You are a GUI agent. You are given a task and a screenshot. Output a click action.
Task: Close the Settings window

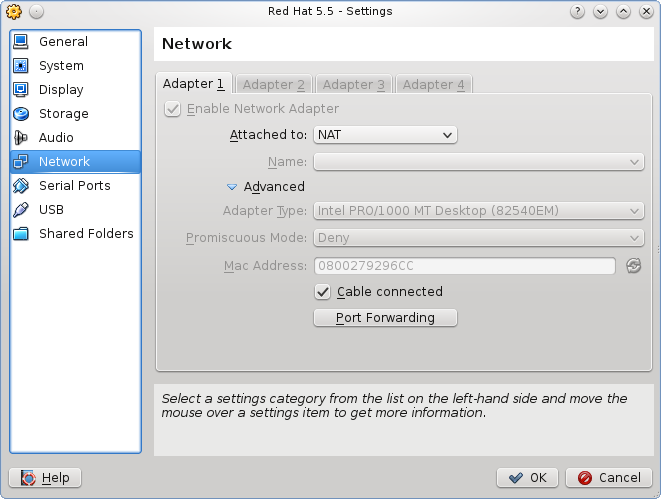646,11
